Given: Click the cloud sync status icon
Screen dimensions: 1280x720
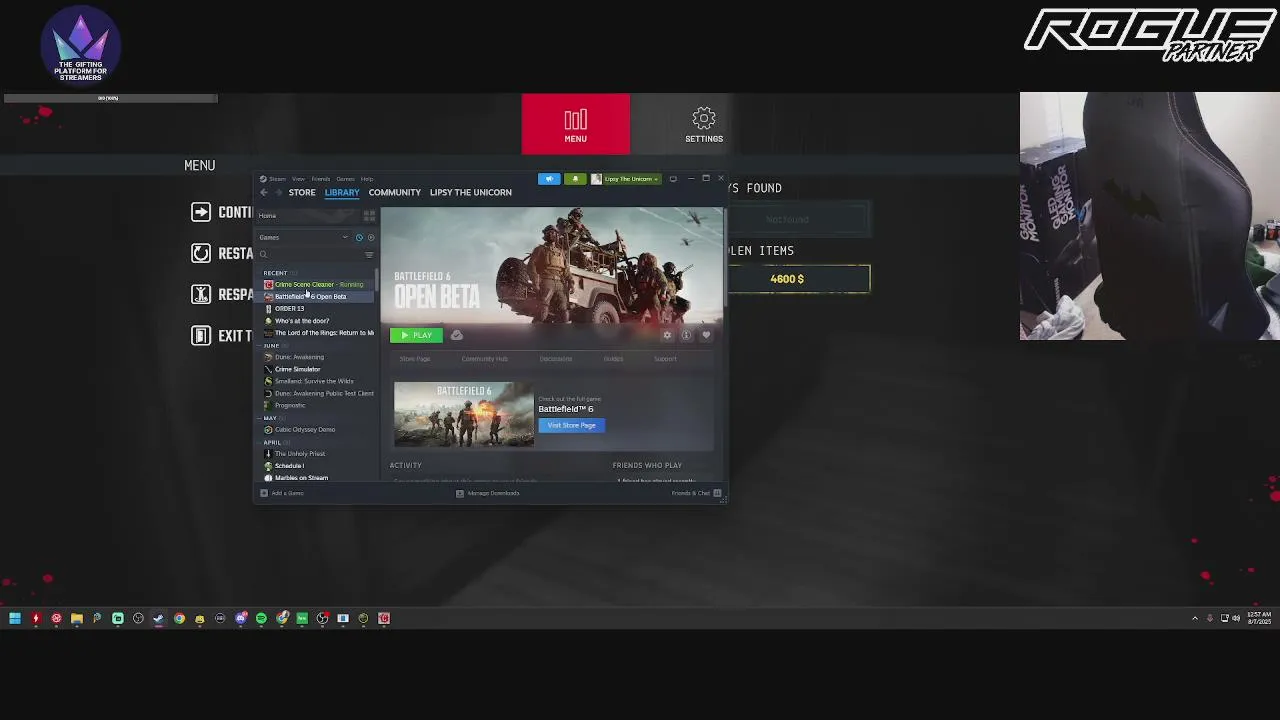Looking at the screenshot, I should pos(457,335).
